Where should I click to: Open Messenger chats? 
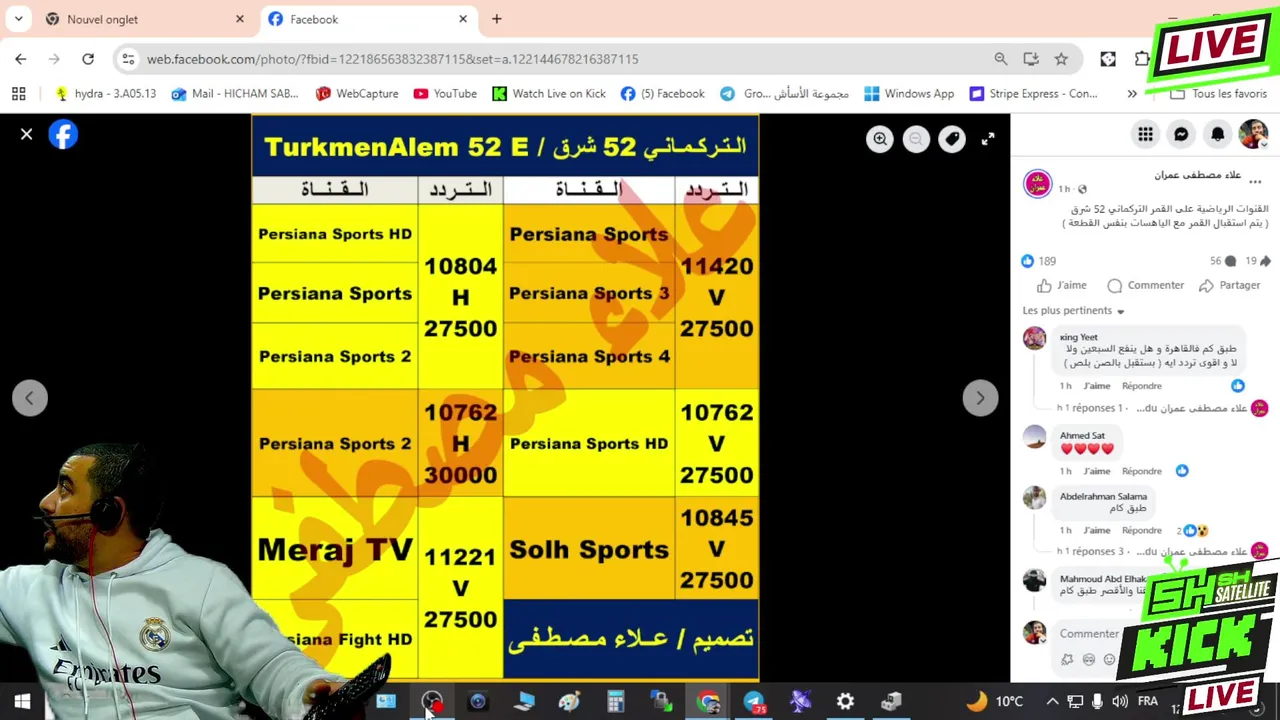click(x=1181, y=135)
